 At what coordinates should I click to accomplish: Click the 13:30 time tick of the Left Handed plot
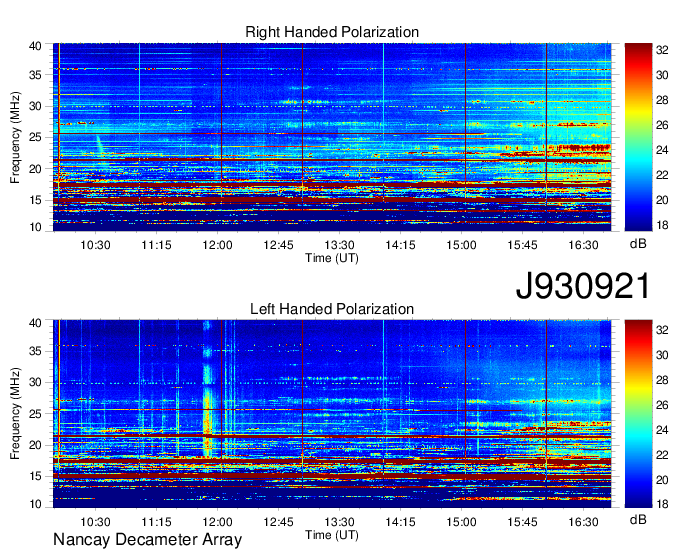click(340, 522)
